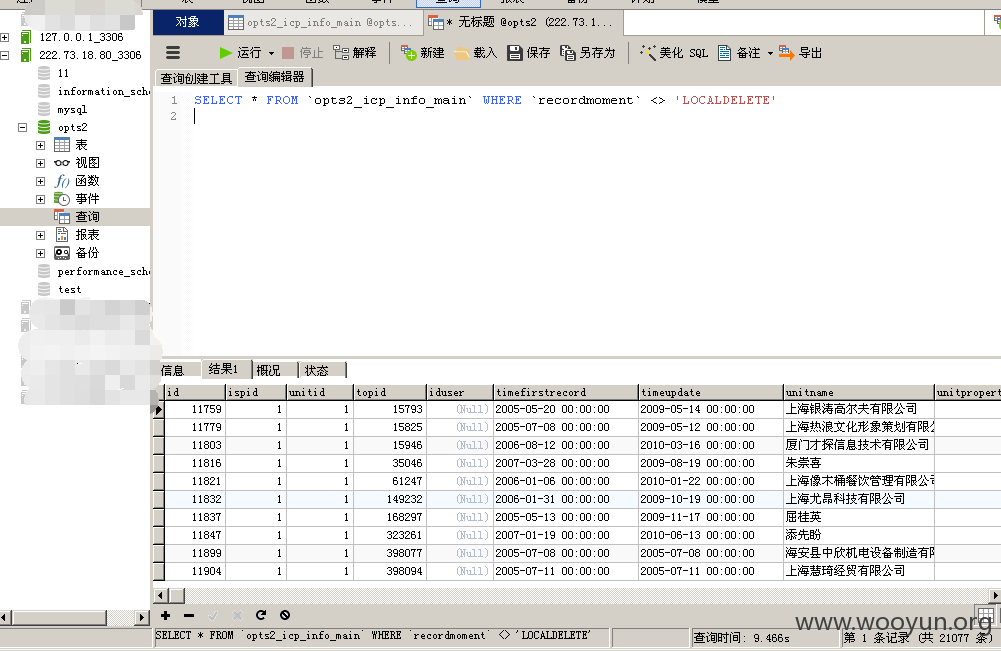
Task: Click the 解释 explain button
Action: click(x=355, y=53)
